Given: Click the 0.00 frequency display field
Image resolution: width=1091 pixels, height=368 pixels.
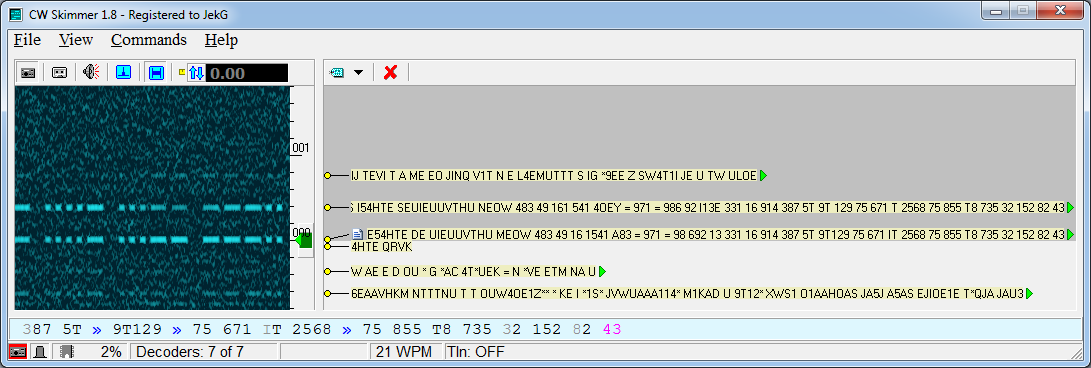Looking at the screenshot, I should click(247, 72).
